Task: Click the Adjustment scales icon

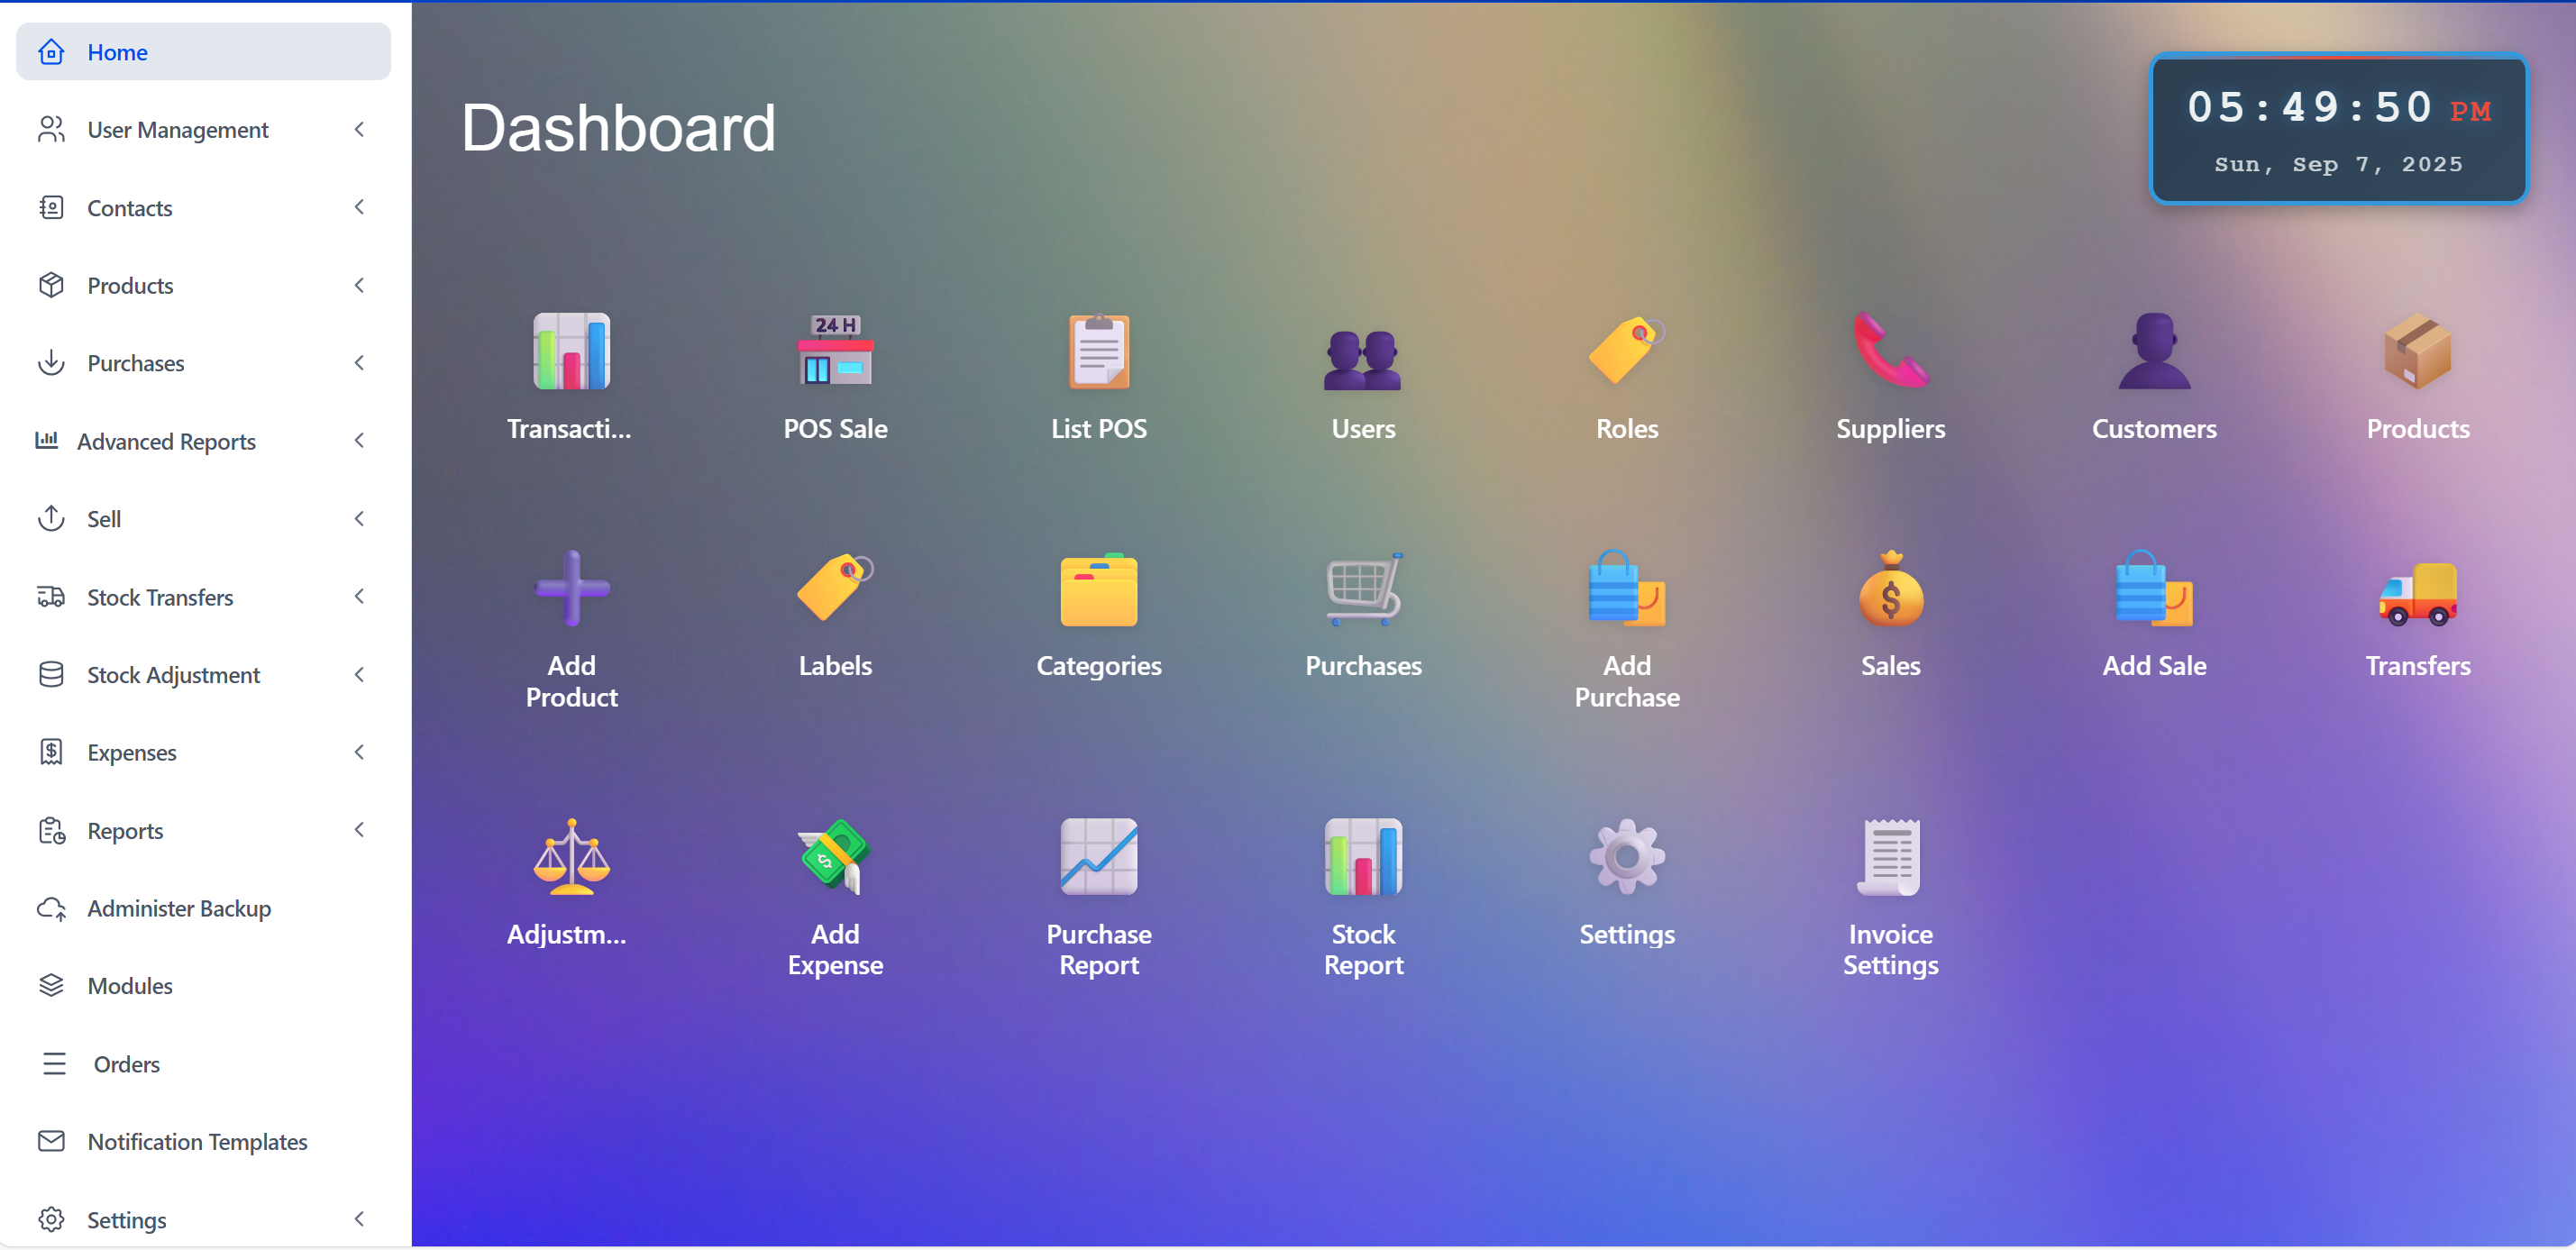Action: point(571,857)
